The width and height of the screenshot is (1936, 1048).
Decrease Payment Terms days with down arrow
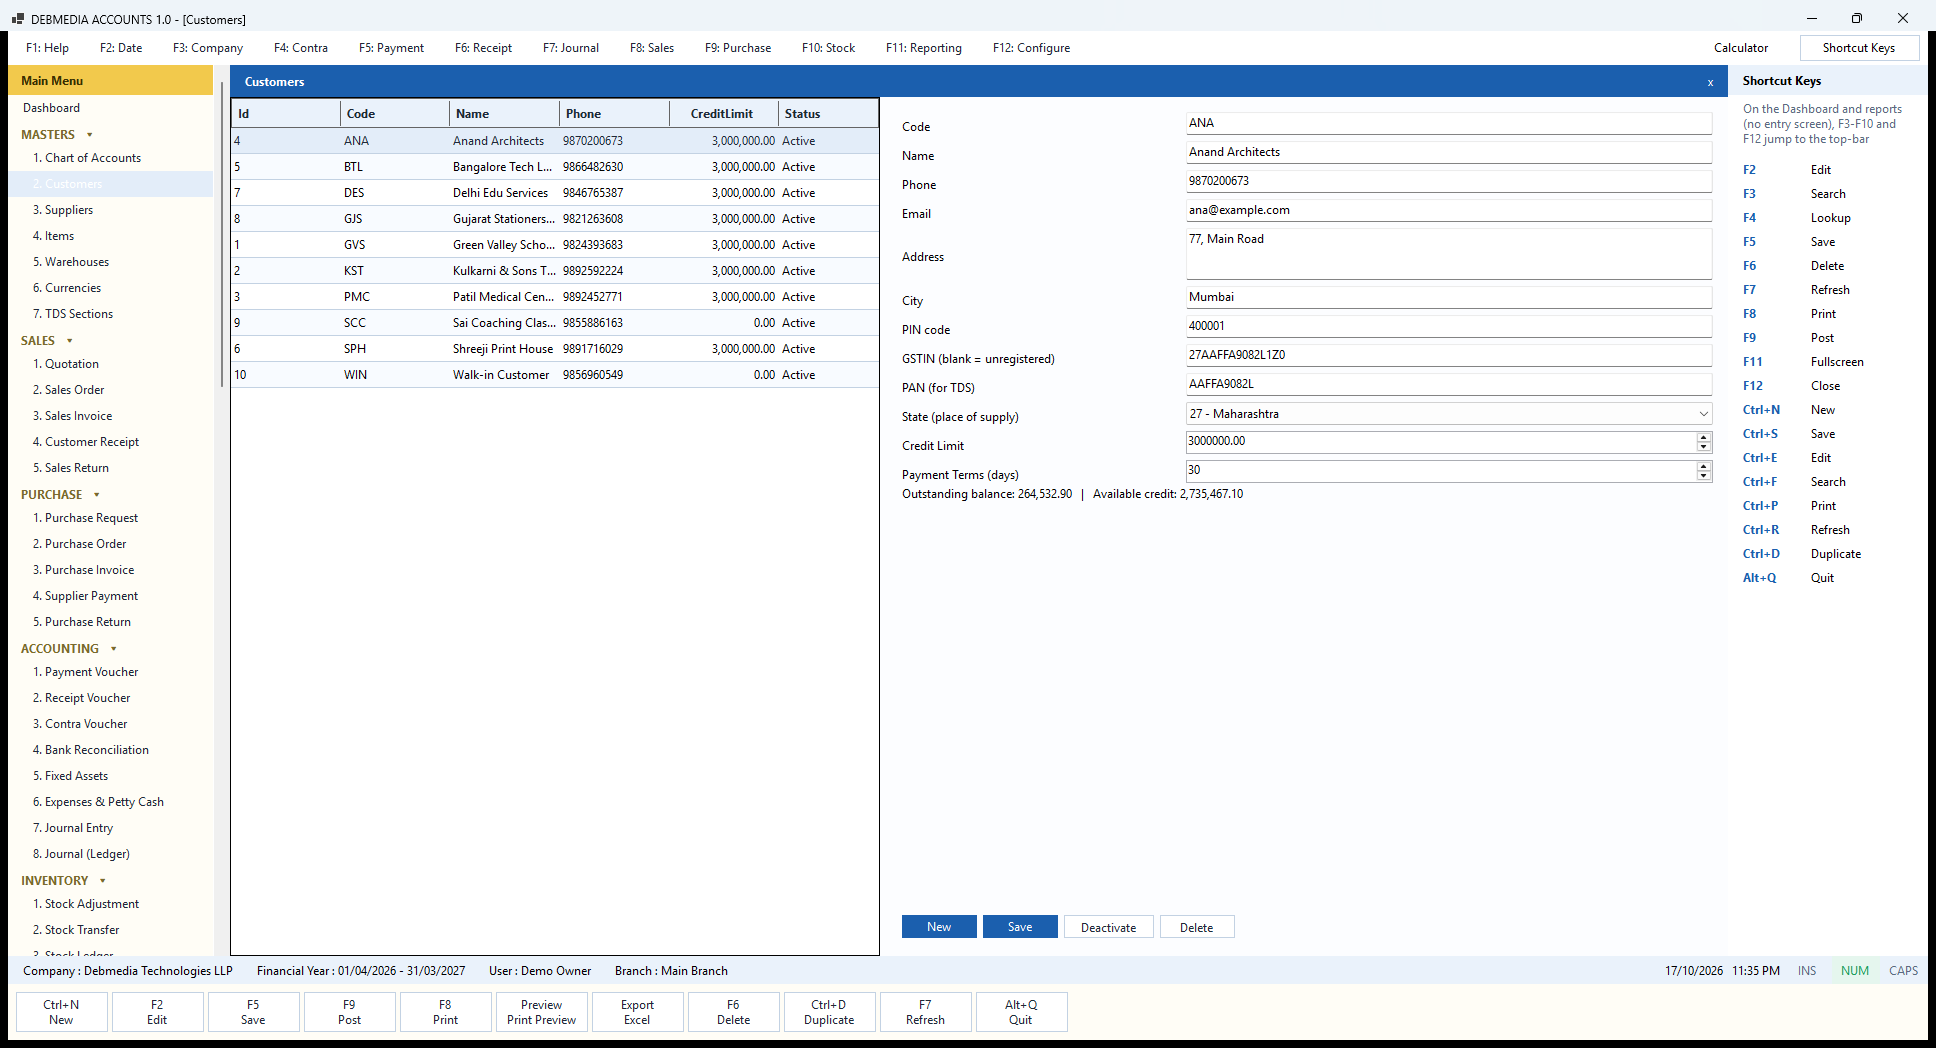pos(1704,476)
